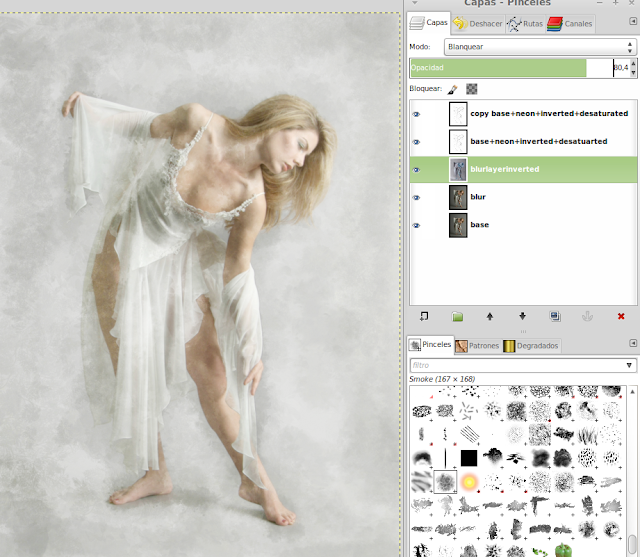Delete layer using the red X icon

[621, 316]
